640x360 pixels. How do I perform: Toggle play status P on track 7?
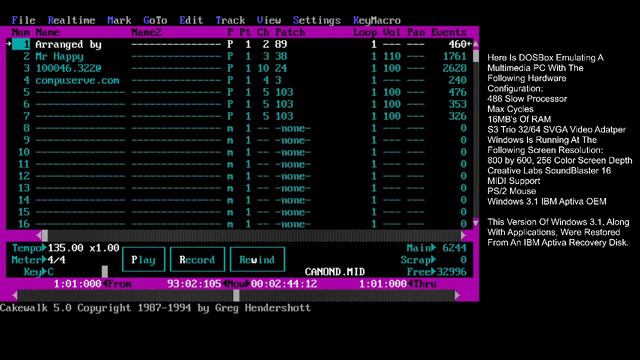pos(230,116)
